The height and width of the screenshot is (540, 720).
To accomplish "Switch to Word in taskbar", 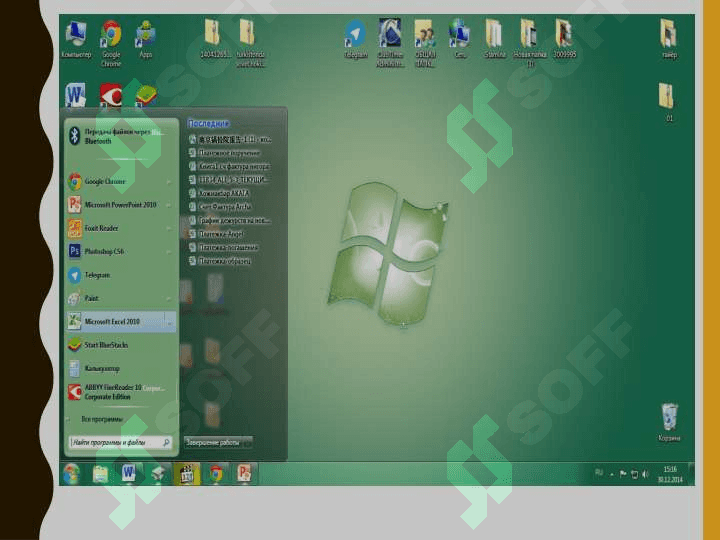I will click(x=129, y=474).
